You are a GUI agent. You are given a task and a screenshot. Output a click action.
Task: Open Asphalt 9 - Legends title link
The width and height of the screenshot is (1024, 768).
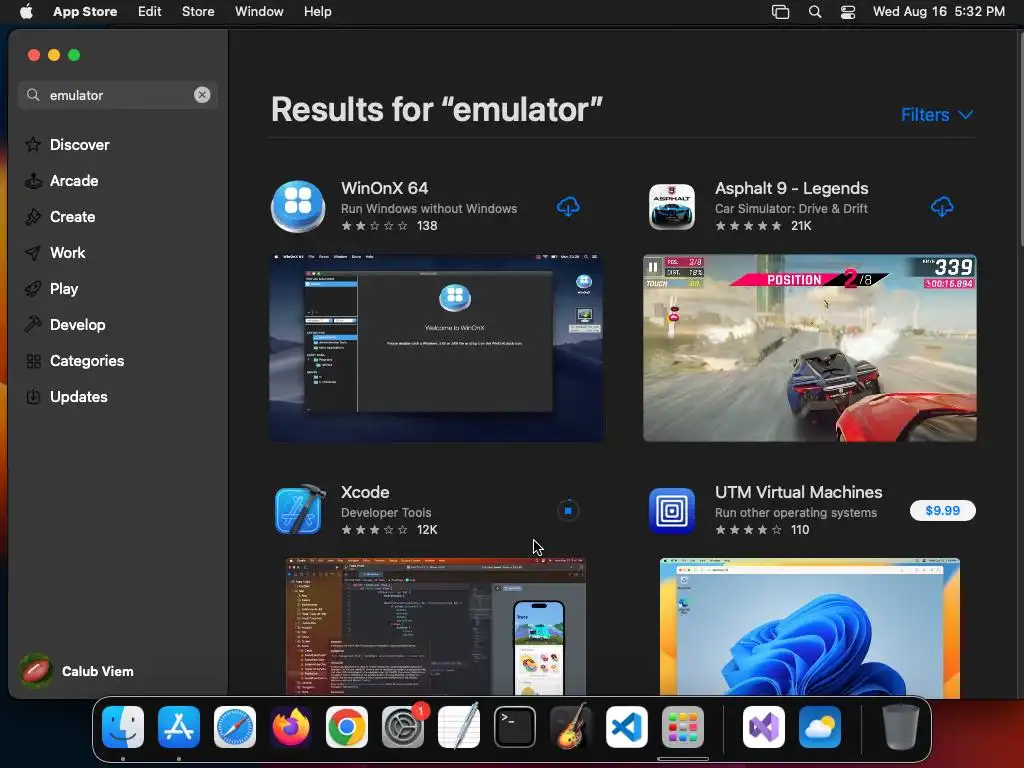[792, 188]
